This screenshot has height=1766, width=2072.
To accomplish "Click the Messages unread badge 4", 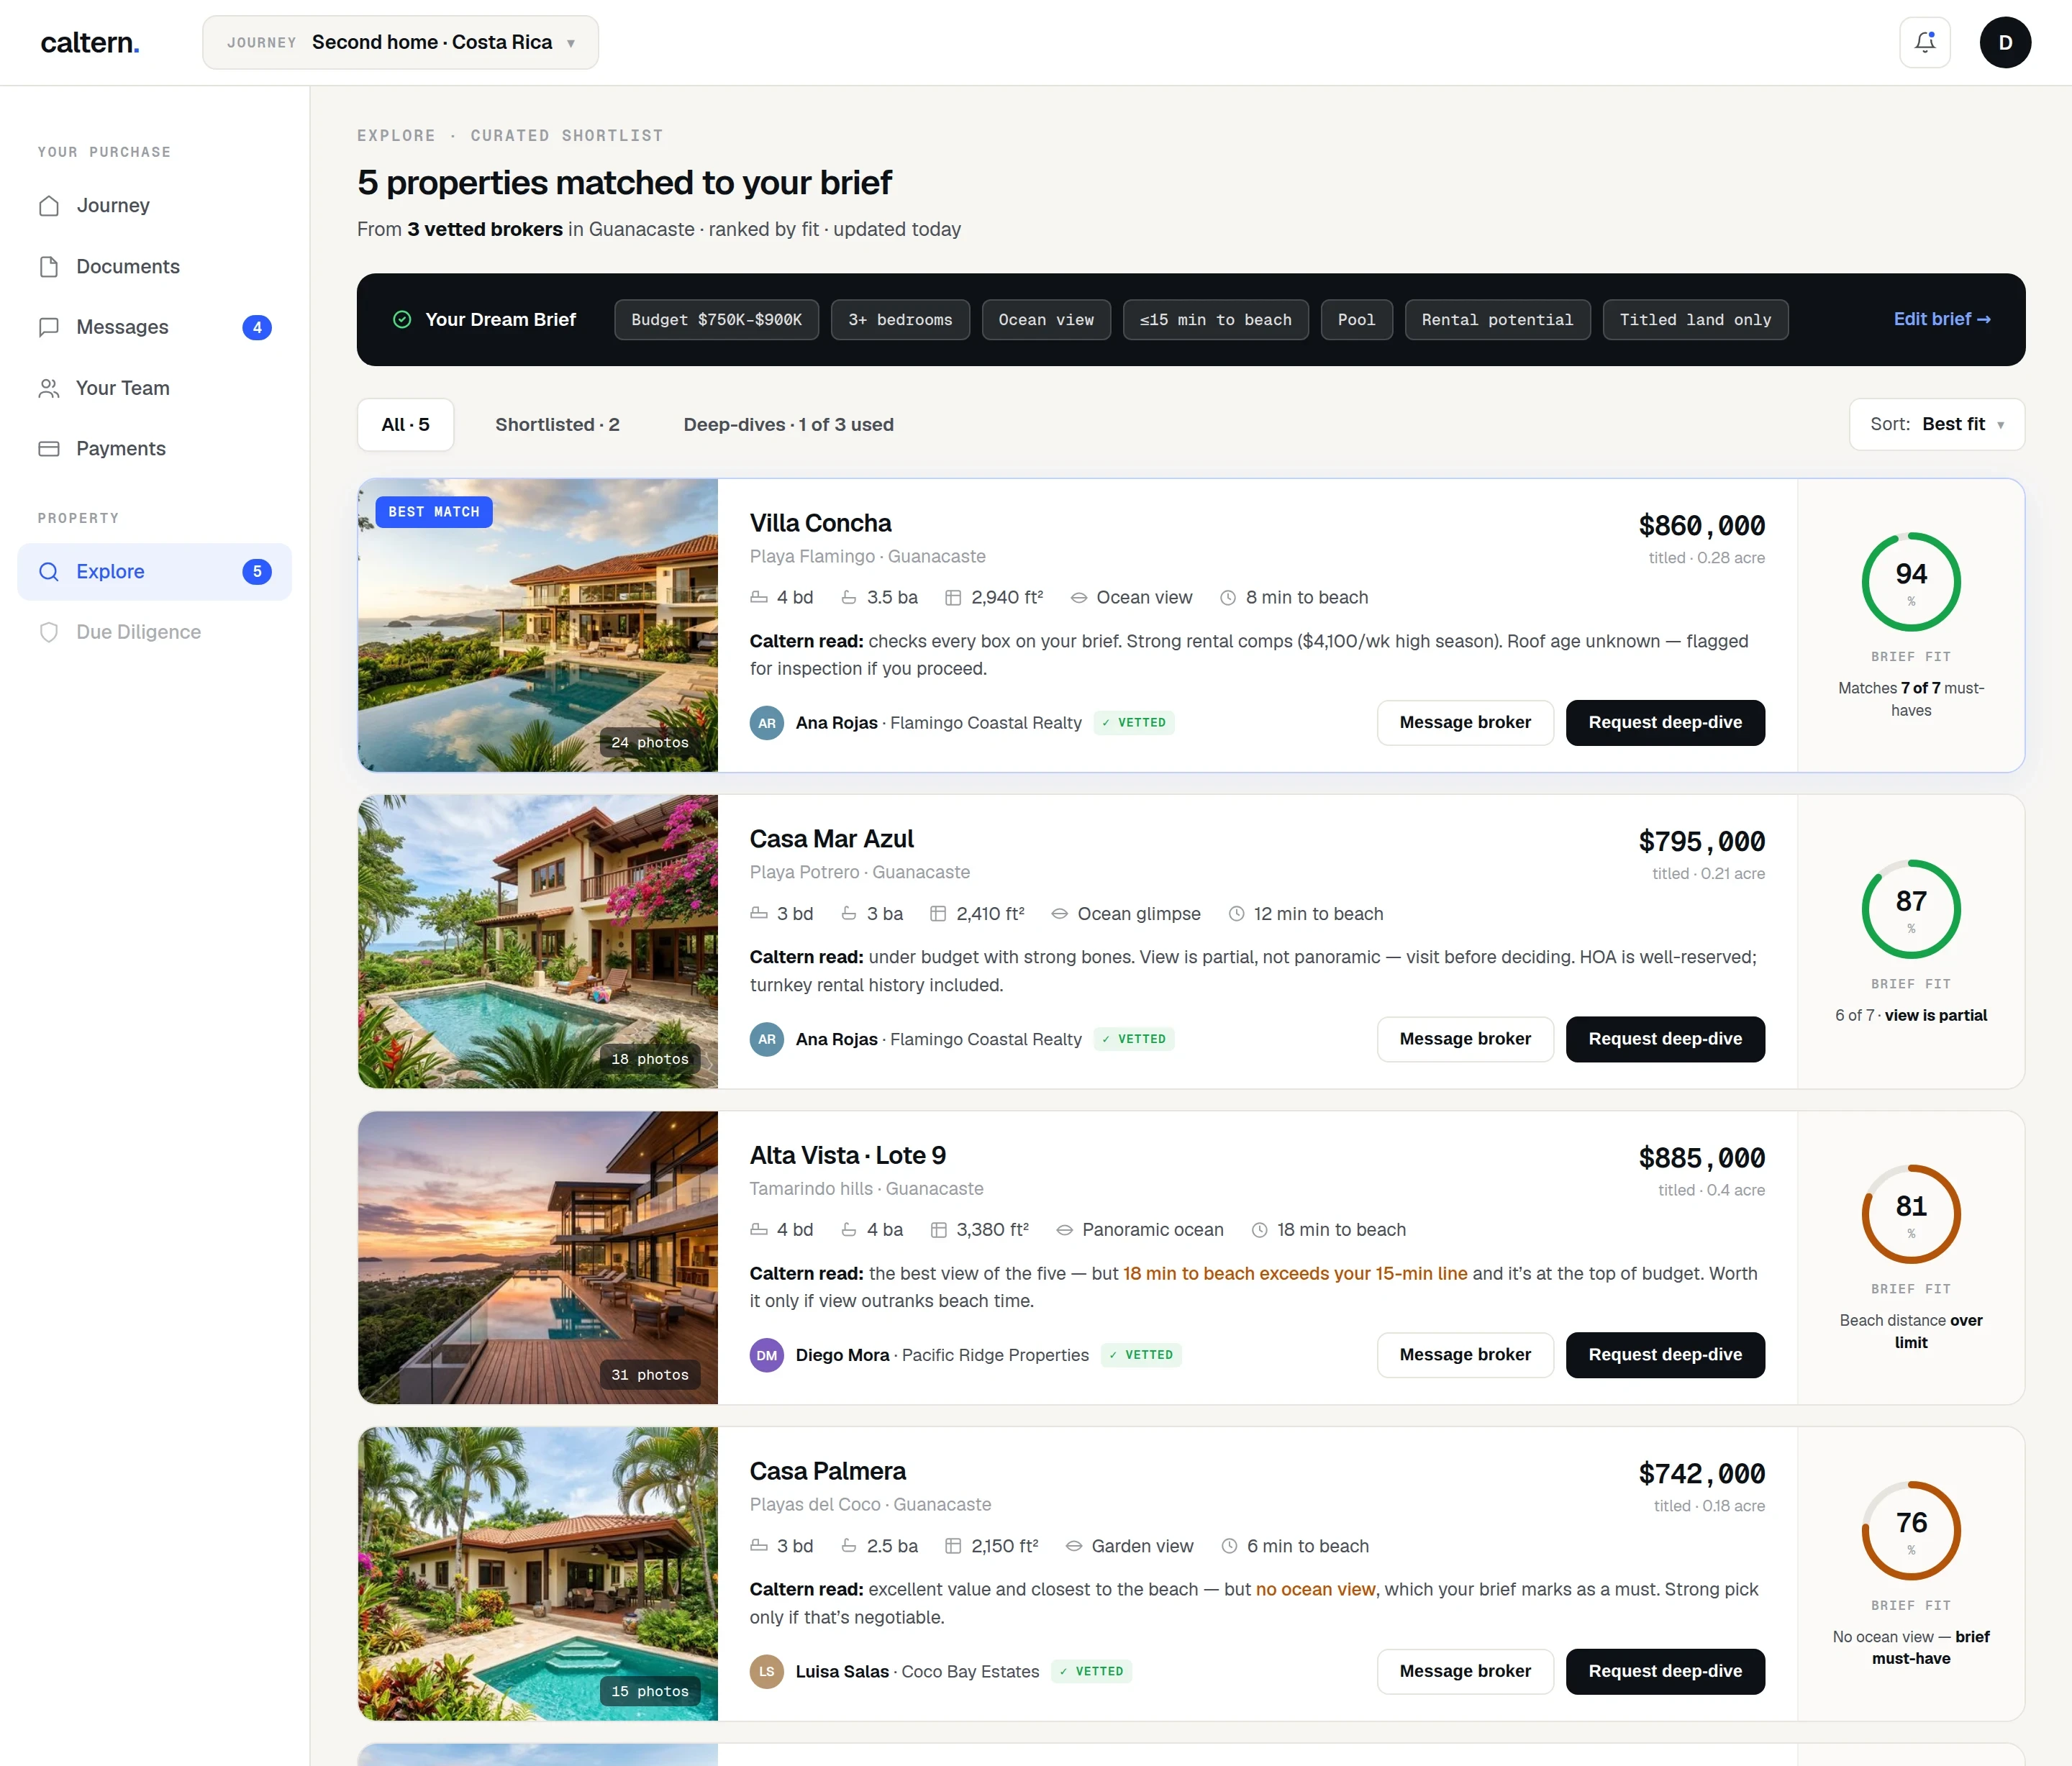I will click(257, 327).
